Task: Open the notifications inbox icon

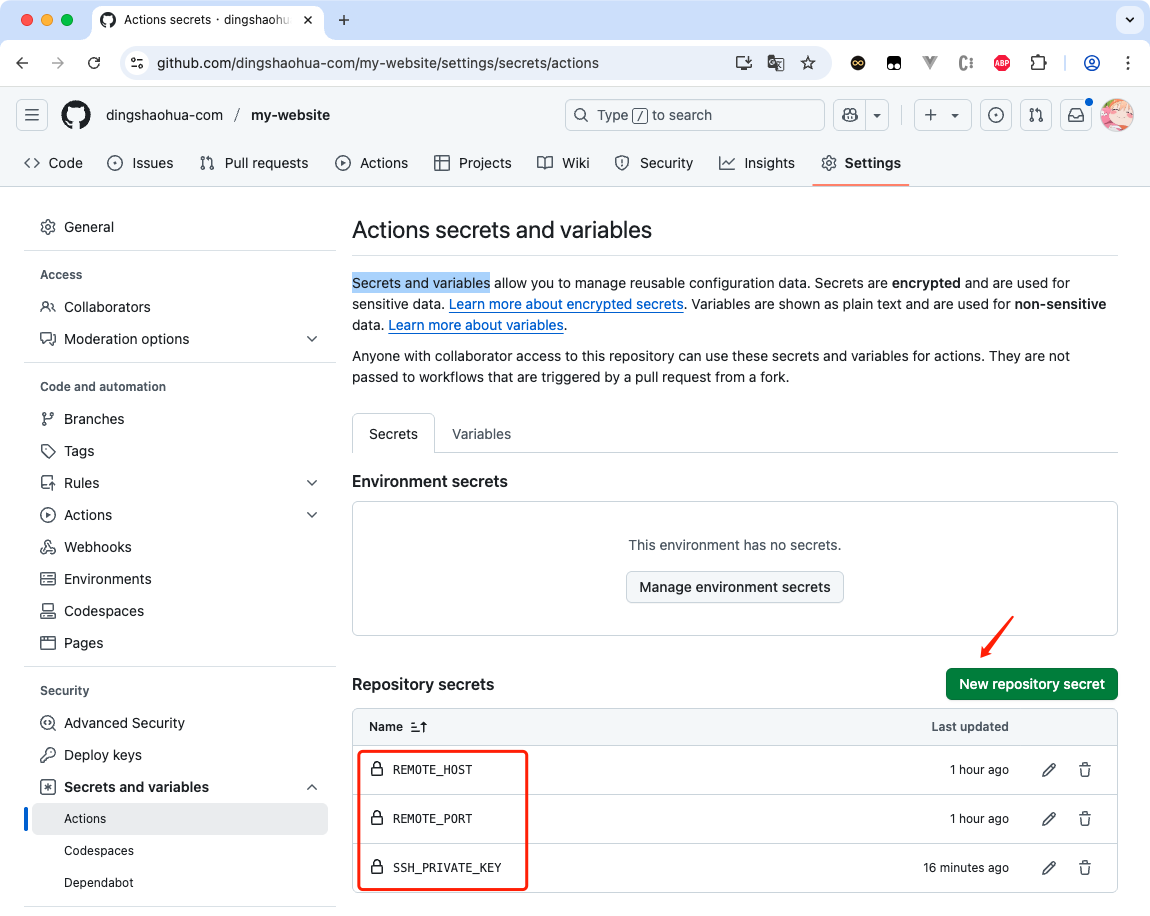Action: click(x=1076, y=115)
